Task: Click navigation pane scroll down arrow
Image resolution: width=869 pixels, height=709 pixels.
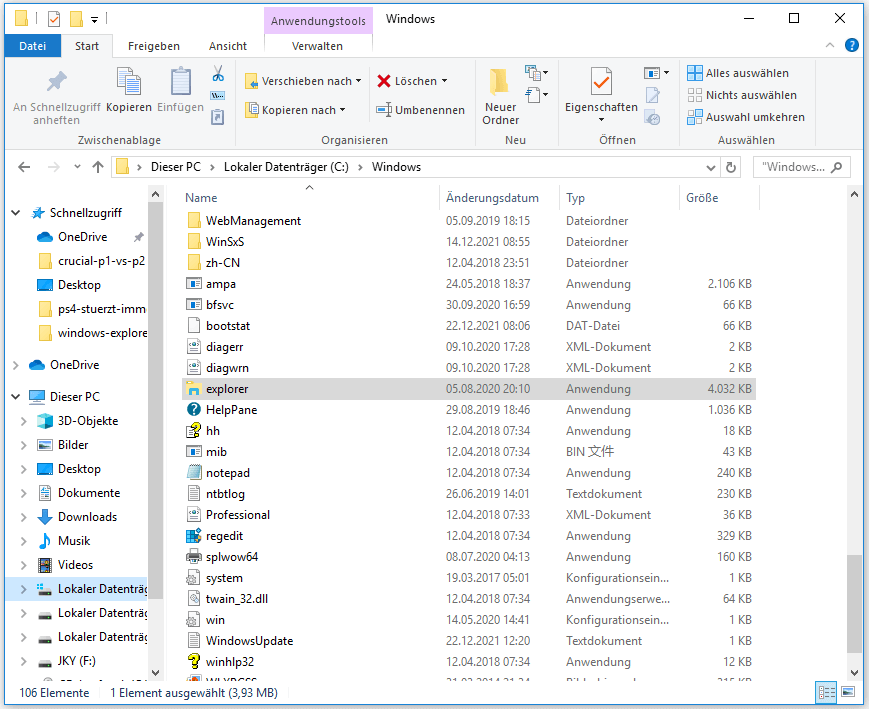Action: 155,672
